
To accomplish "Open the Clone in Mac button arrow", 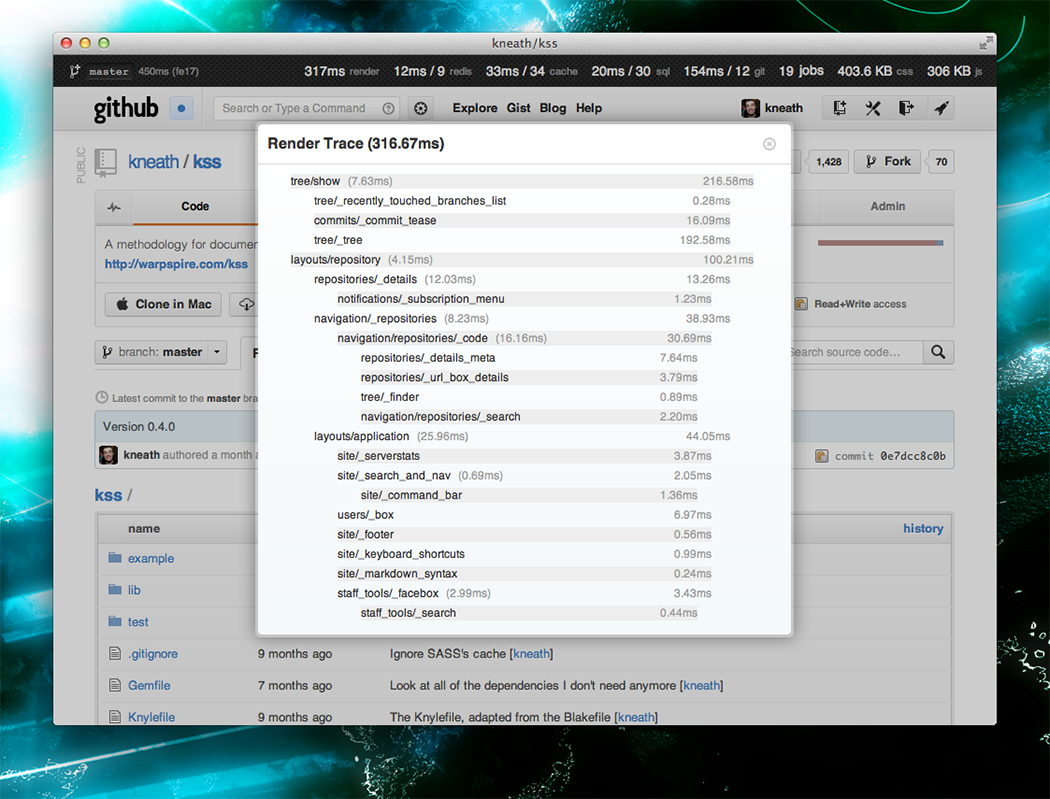I will point(245,304).
